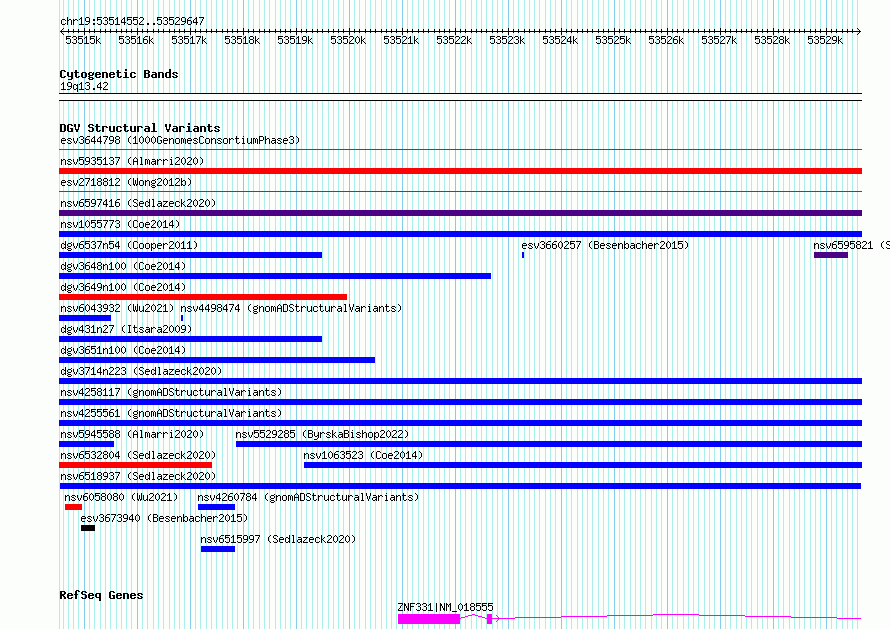The width and height of the screenshot is (890, 629).
Task: Click the dgv3648n100 blue bar
Action: [x=275, y=276]
